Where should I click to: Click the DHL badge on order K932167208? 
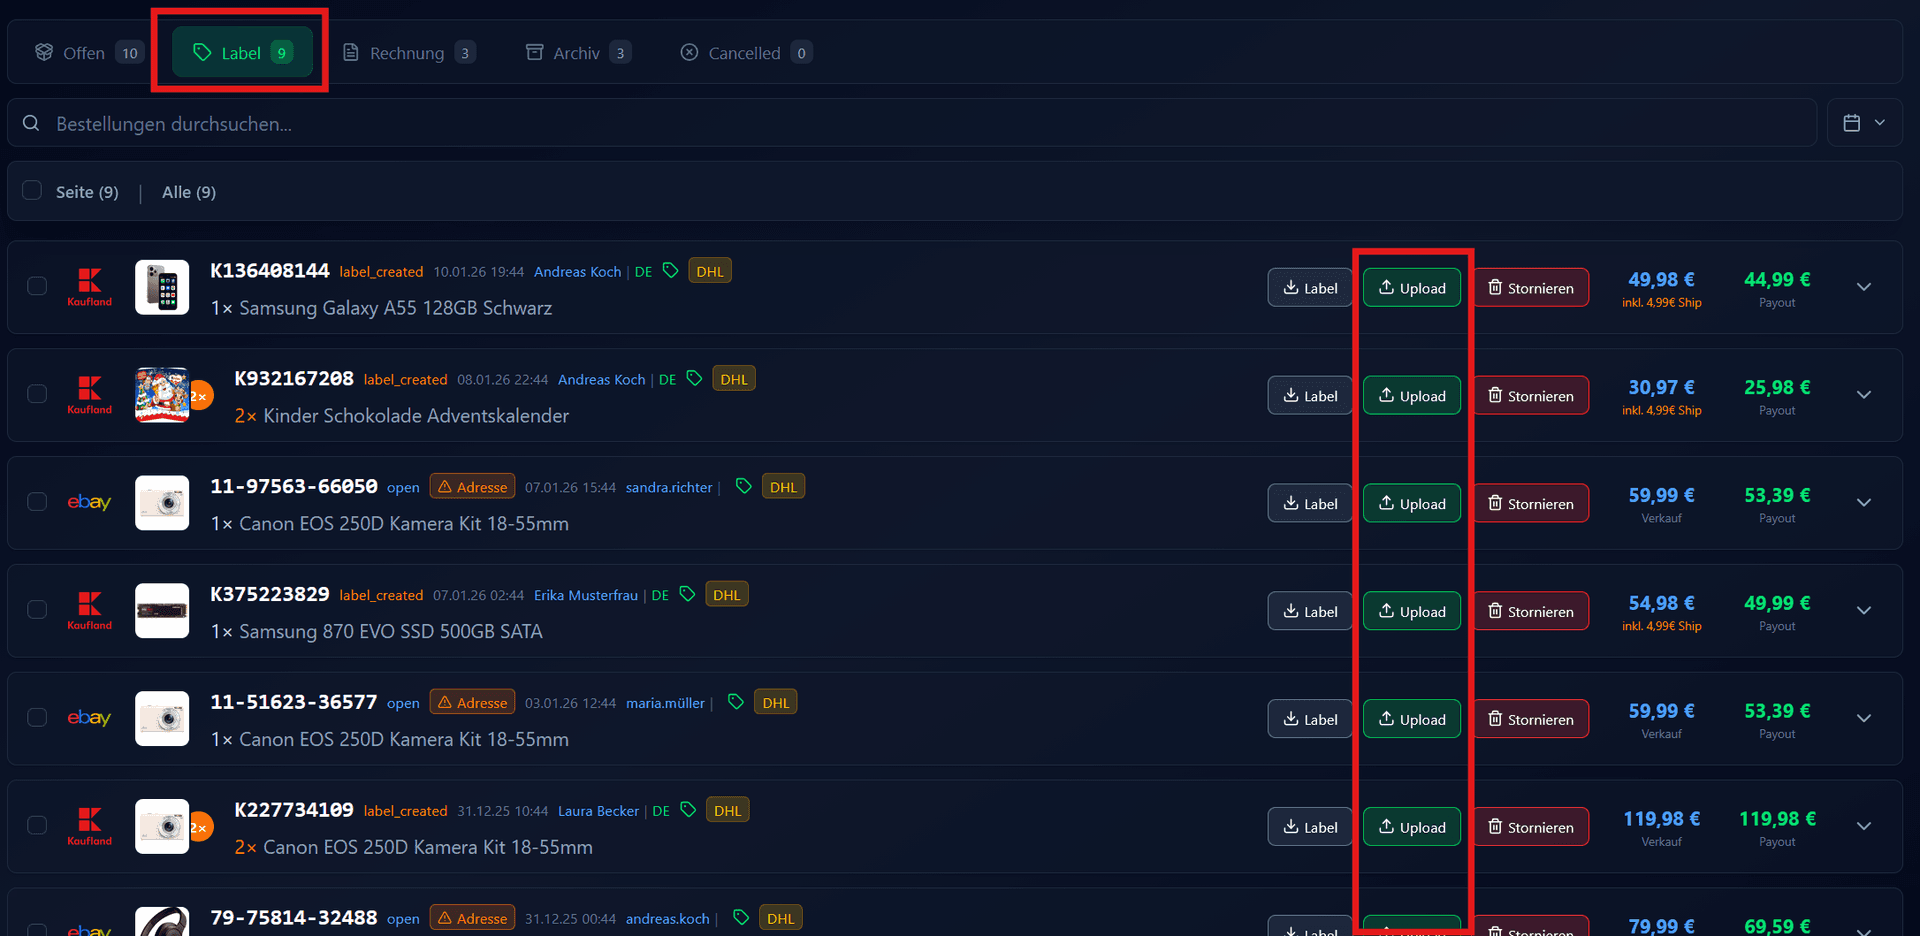pos(733,378)
